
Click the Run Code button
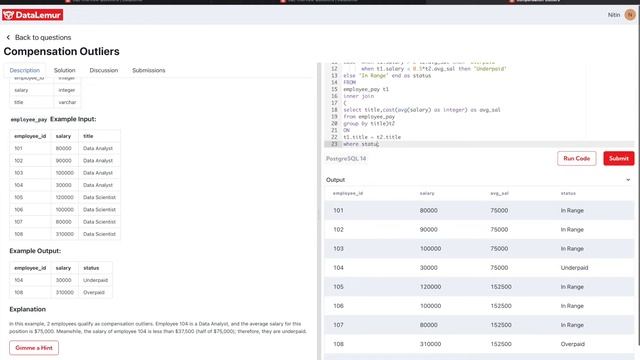576,158
